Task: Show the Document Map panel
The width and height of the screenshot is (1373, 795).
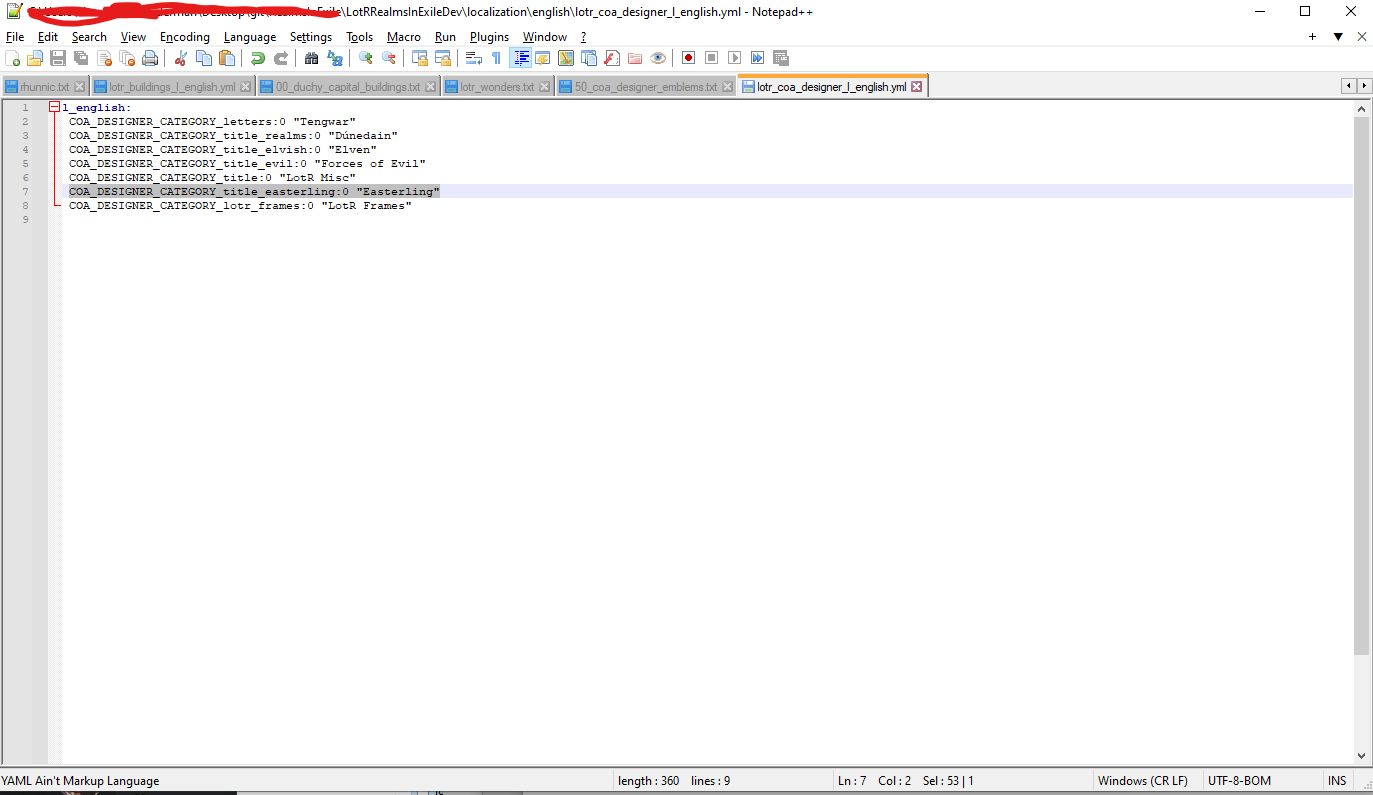Action: click(x=566, y=58)
